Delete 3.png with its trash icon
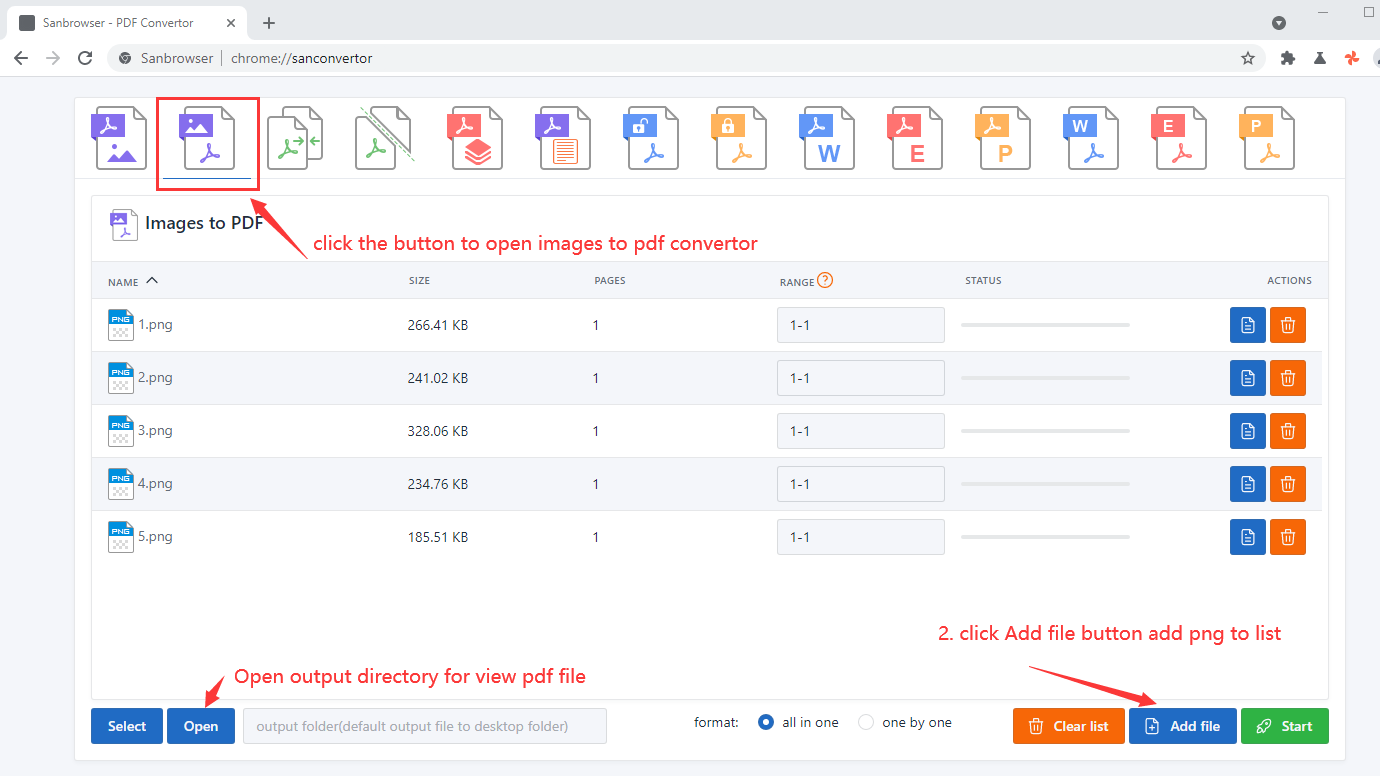 tap(1287, 430)
